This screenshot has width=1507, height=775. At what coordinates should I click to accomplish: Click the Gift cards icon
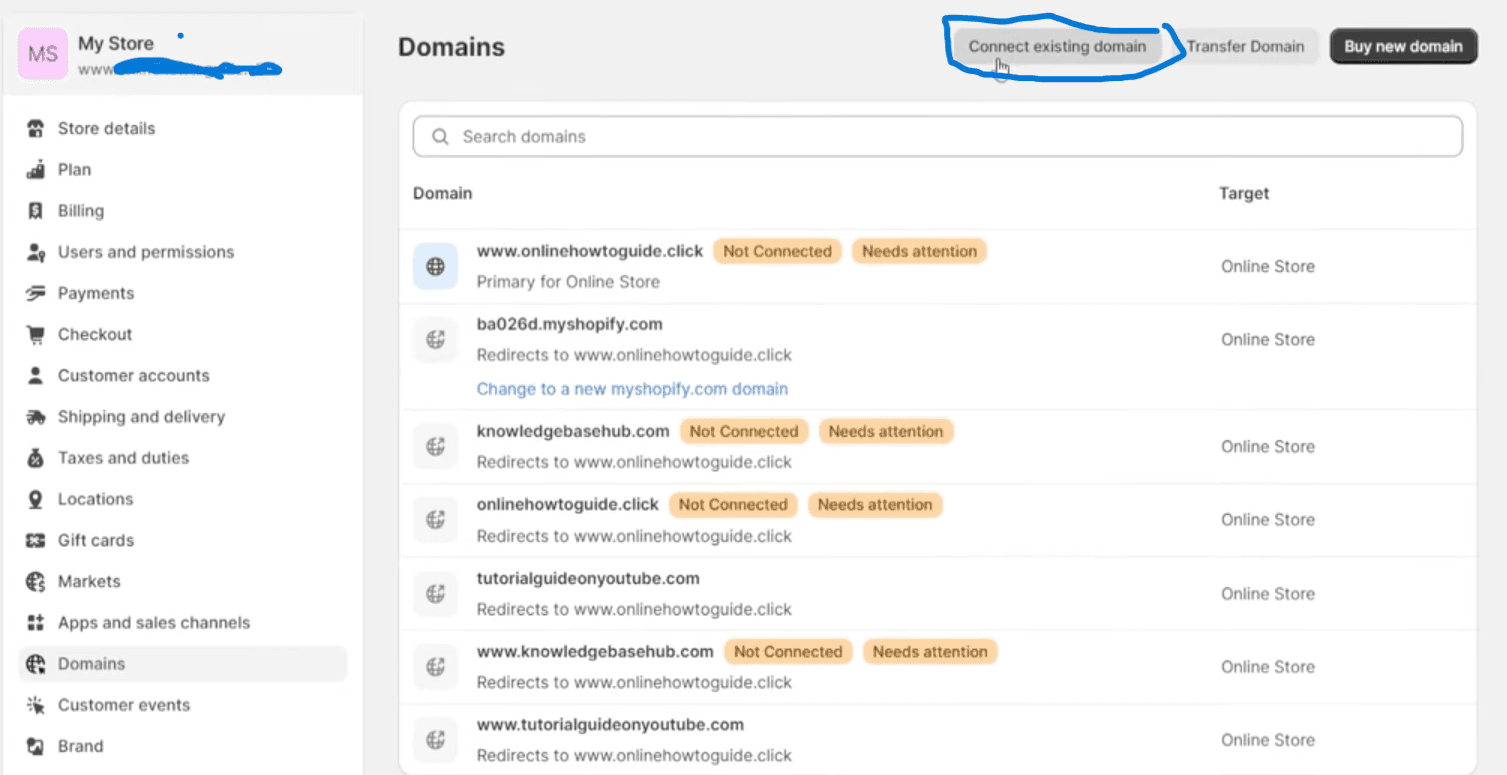pos(35,540)
